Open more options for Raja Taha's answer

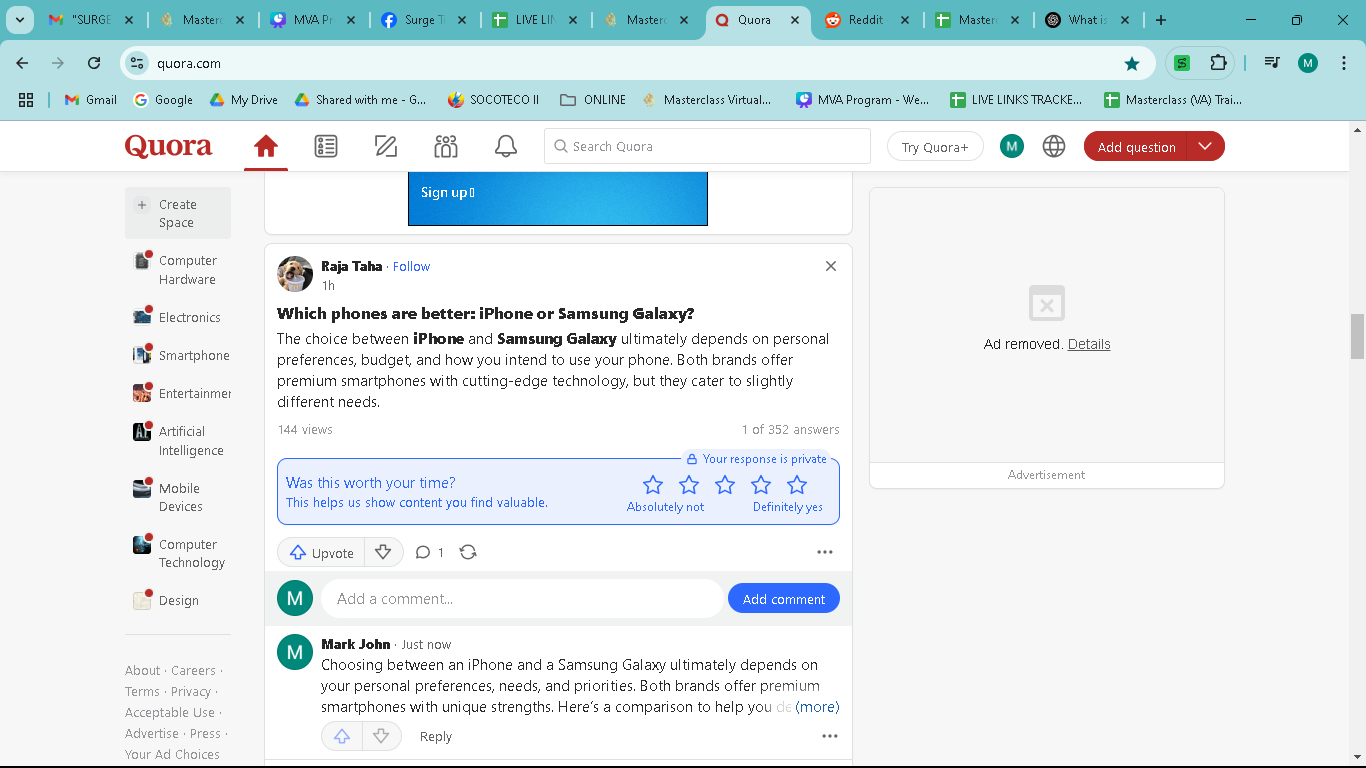point(825,552)
